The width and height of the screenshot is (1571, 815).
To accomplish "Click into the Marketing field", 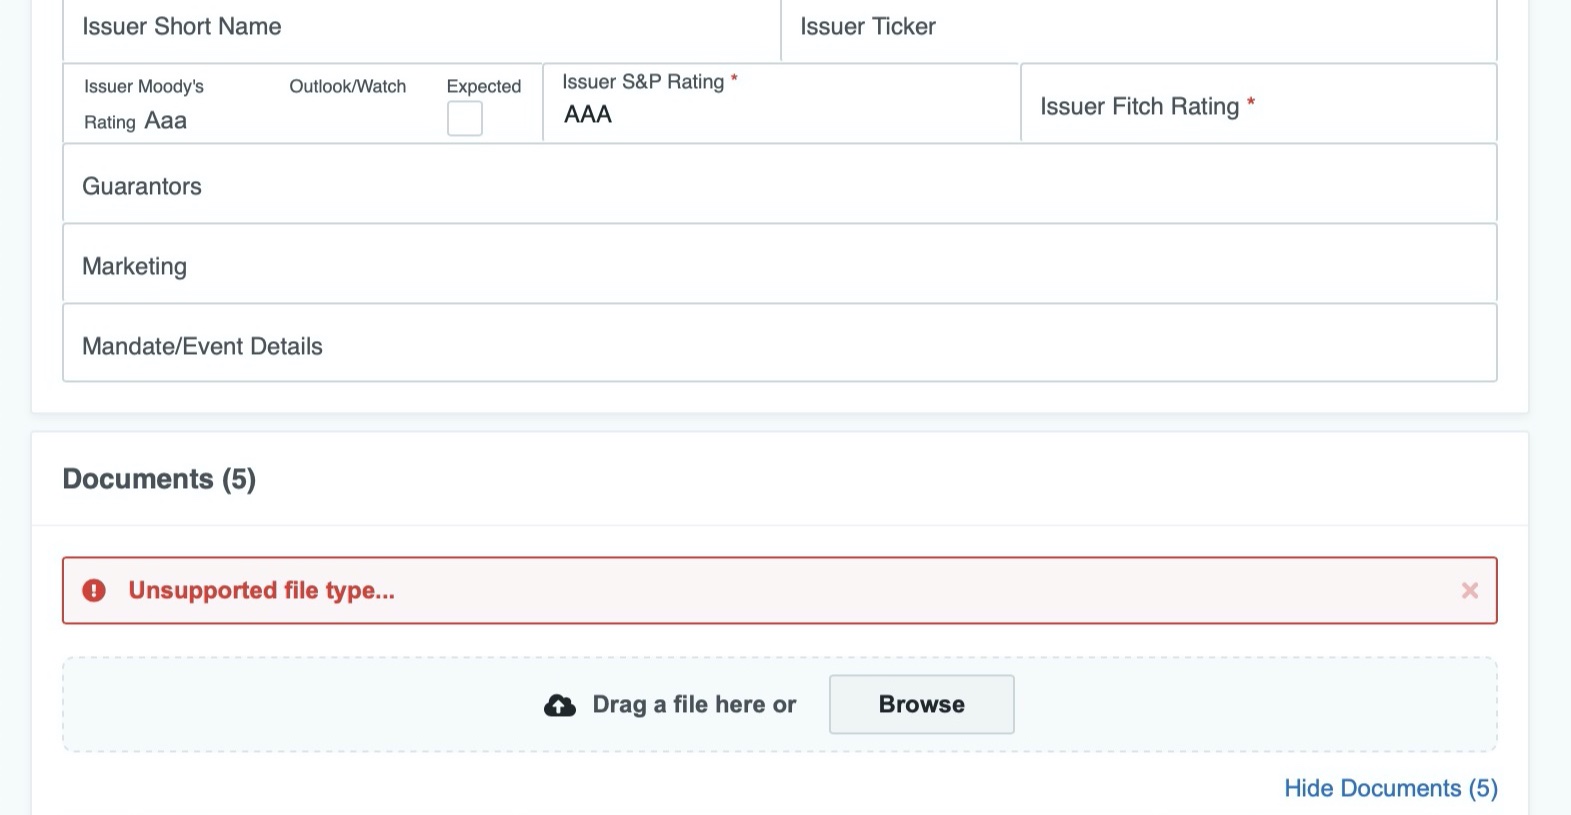I will 779,266.
